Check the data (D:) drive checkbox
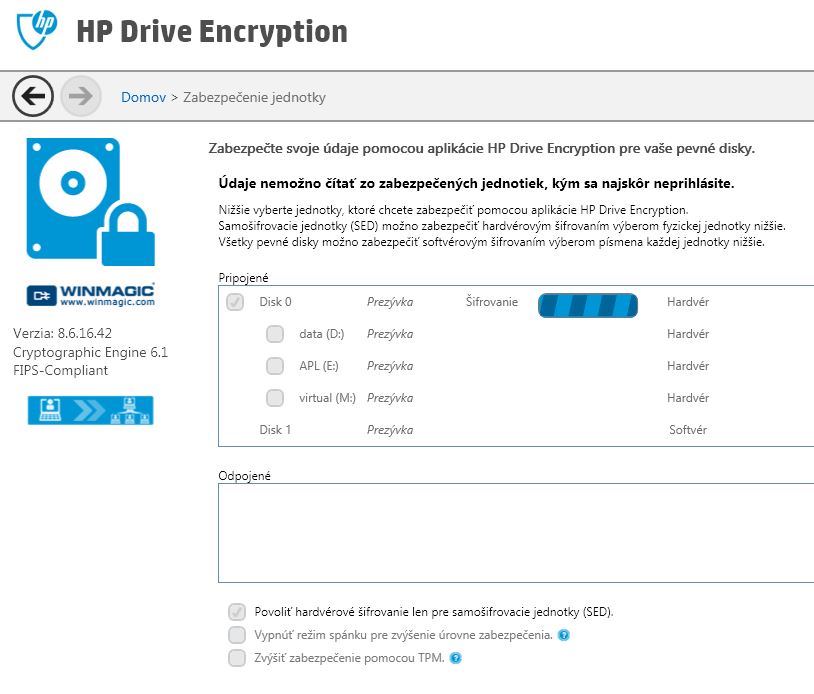Image resolution: width=814 pixels, height=694 pixels. tap(275, 334)
